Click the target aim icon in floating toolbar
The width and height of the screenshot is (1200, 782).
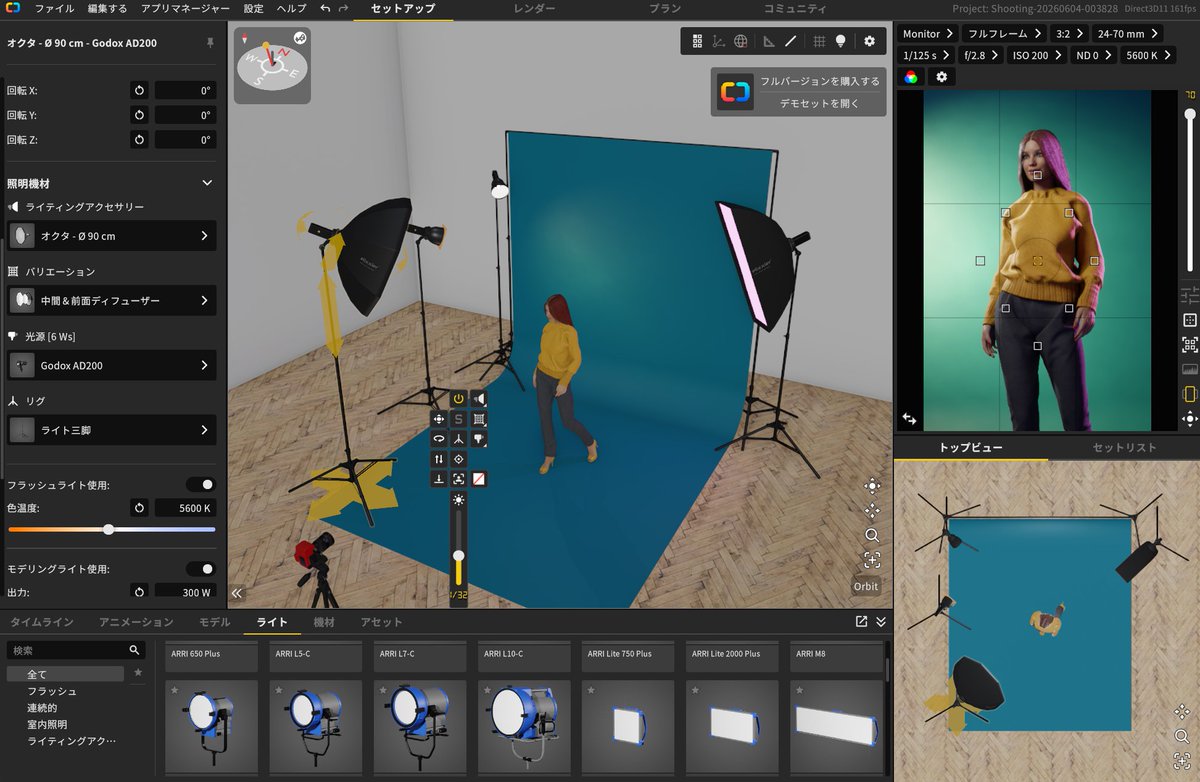(x=458, y=459)
